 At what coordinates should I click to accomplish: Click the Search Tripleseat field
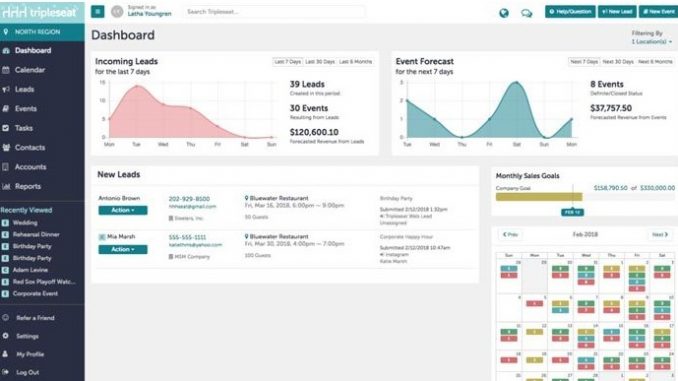click(273, 12)
